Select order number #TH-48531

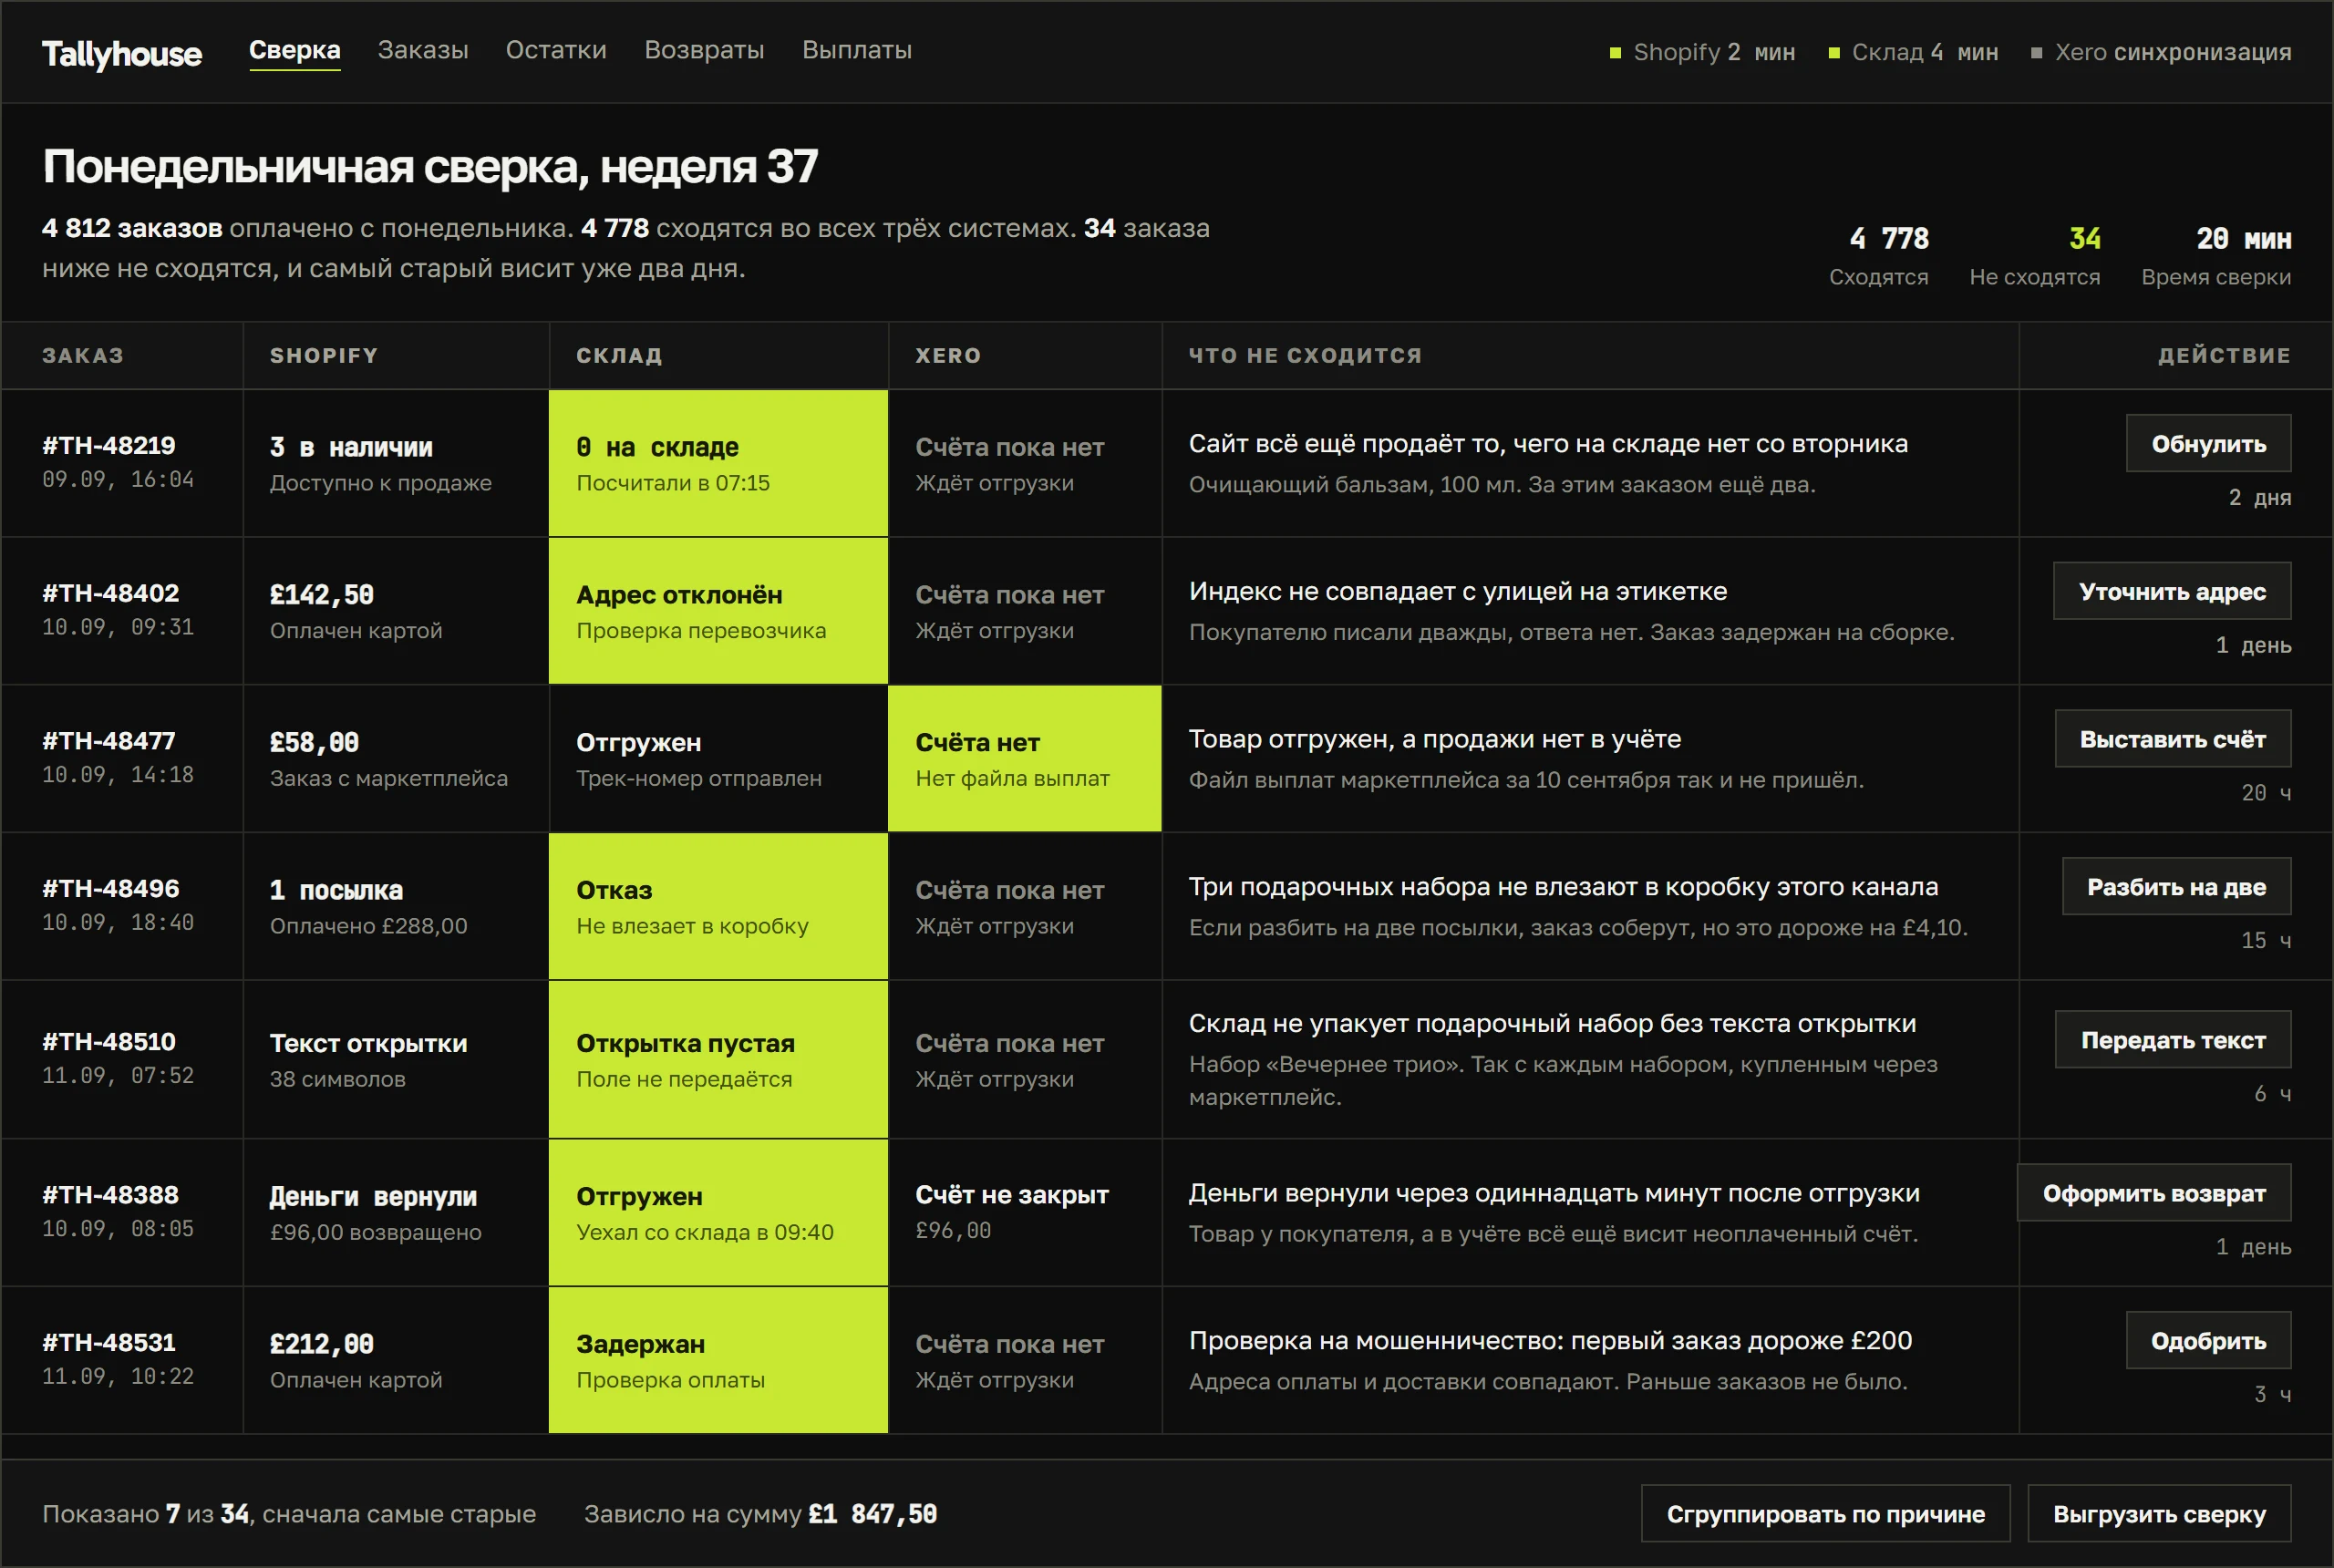109,1342
